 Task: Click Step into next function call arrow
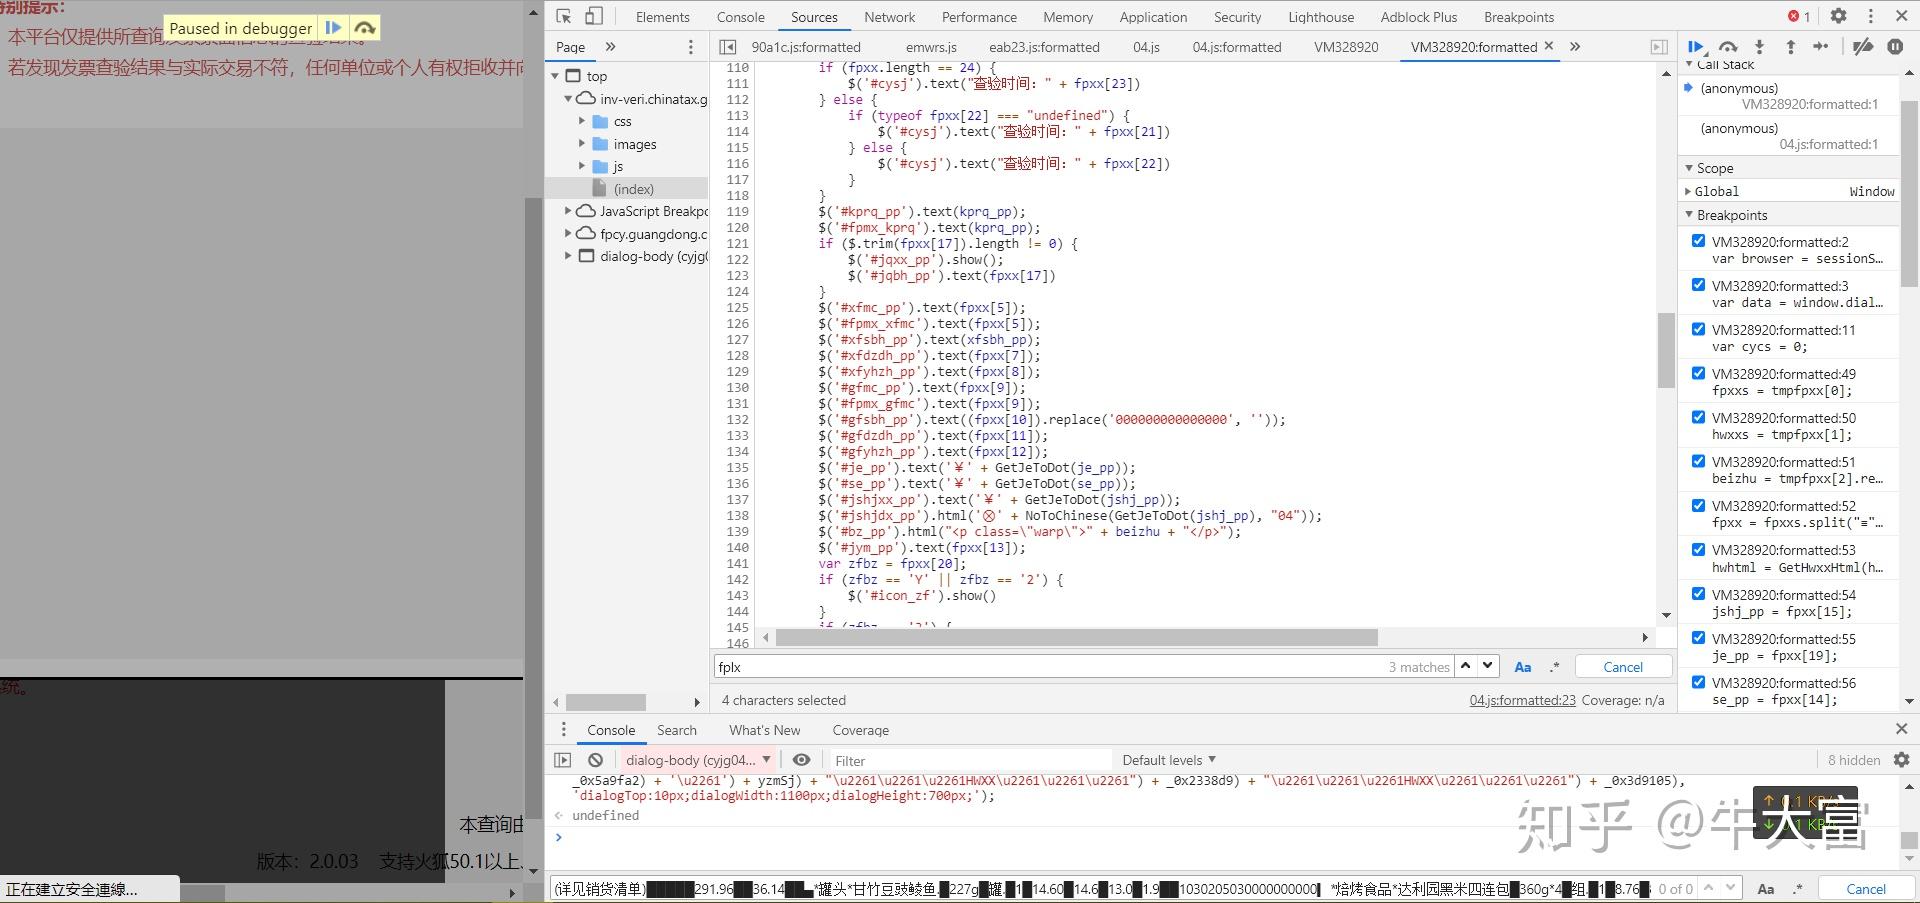coord(1759,47)
